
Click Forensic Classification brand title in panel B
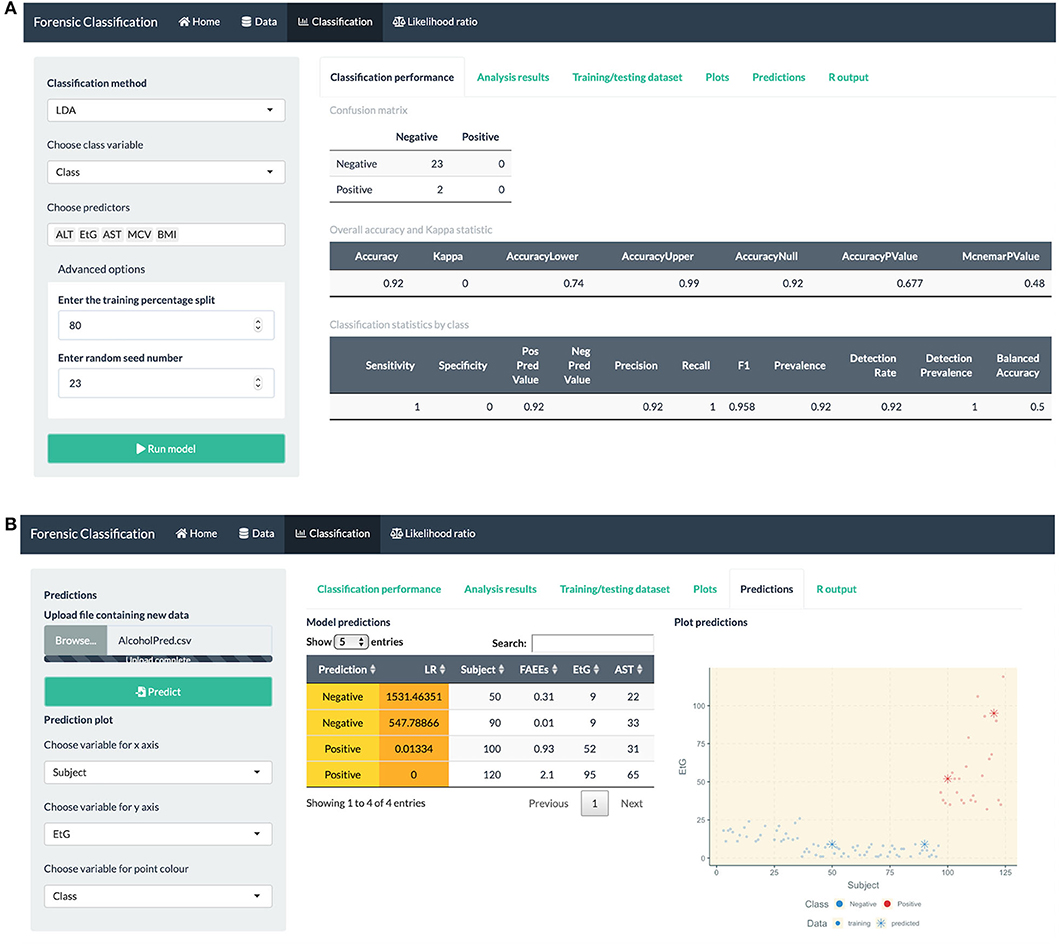pyautogui.click(x=93, y=534)
